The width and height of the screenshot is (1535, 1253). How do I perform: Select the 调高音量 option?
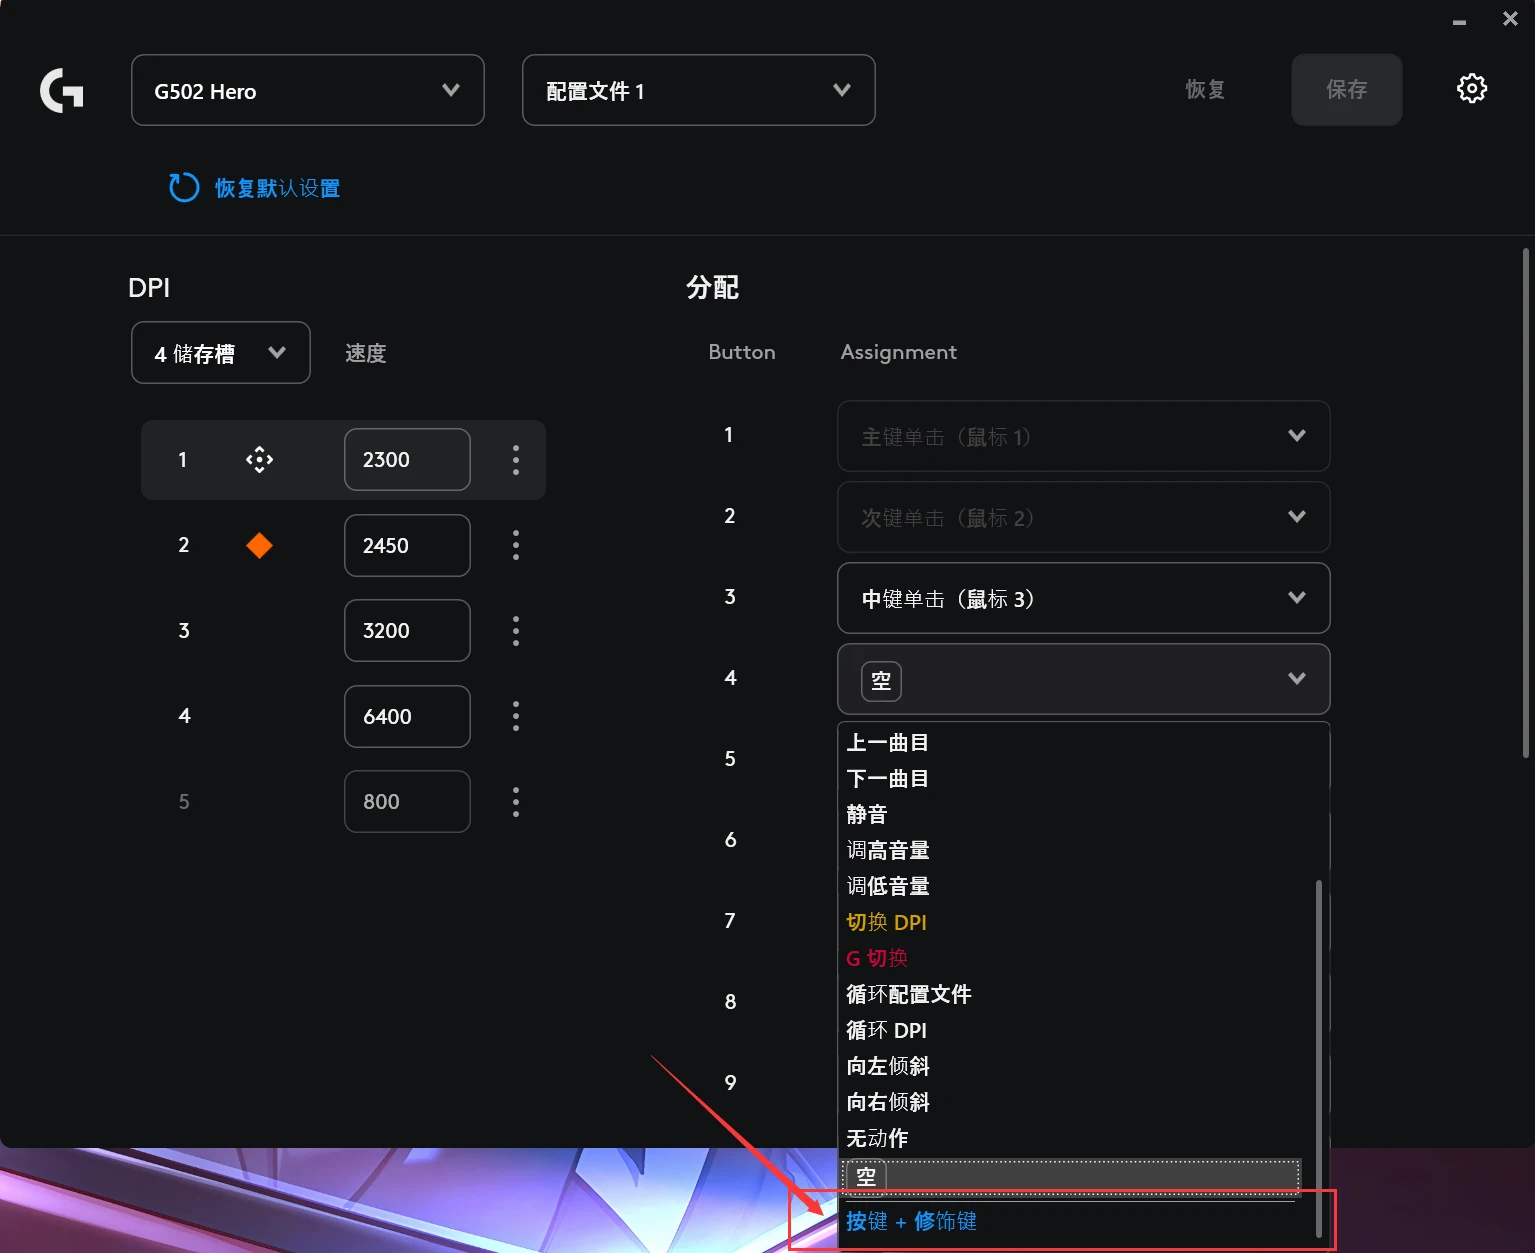888,850
